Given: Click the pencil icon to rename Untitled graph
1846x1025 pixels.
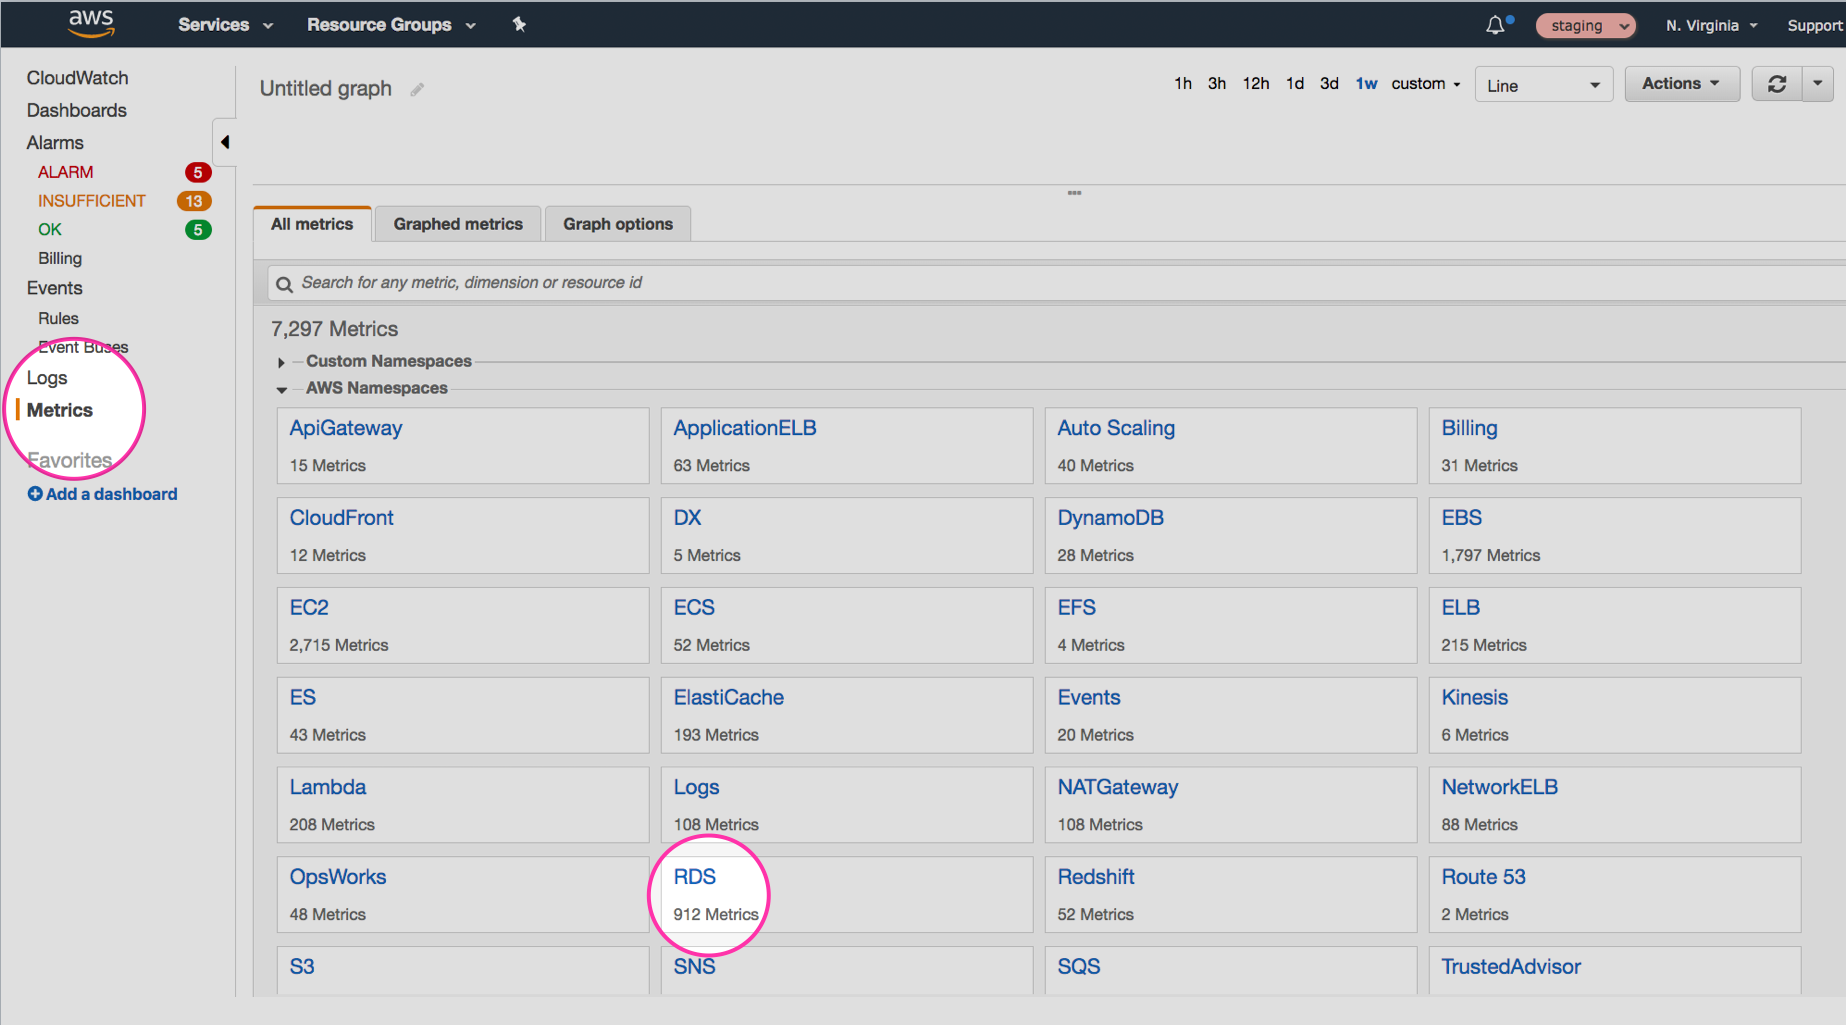Looking at the screenshot, I should point(417,89).
